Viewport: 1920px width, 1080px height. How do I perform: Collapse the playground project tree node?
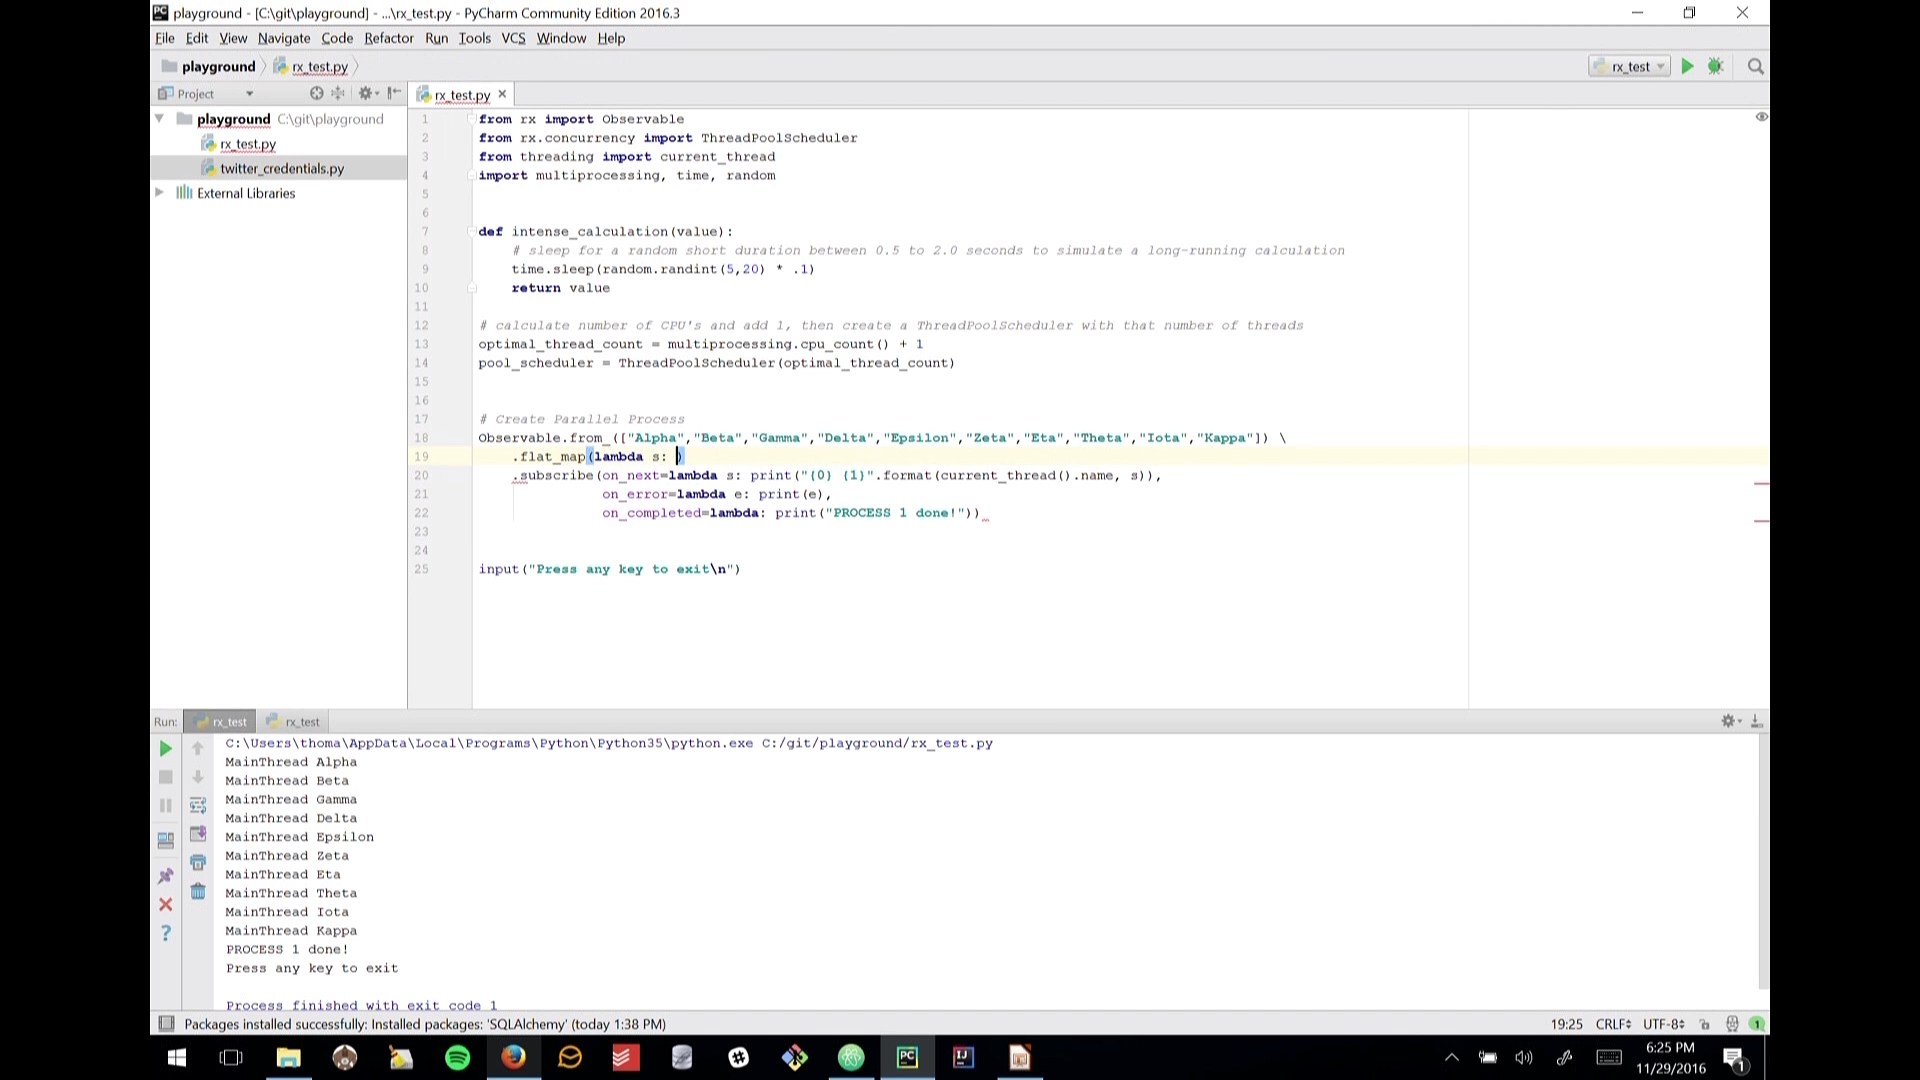(x=159, y=118)
